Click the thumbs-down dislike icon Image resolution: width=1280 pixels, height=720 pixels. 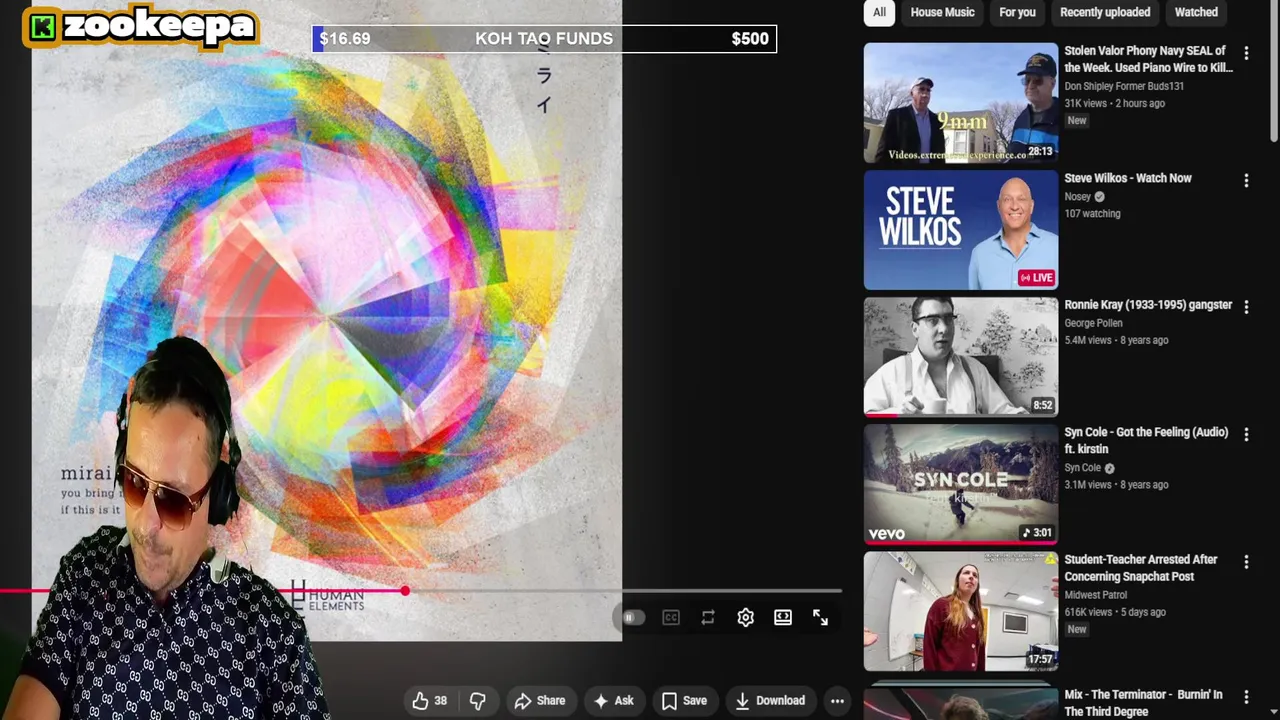tap(478, 701)
